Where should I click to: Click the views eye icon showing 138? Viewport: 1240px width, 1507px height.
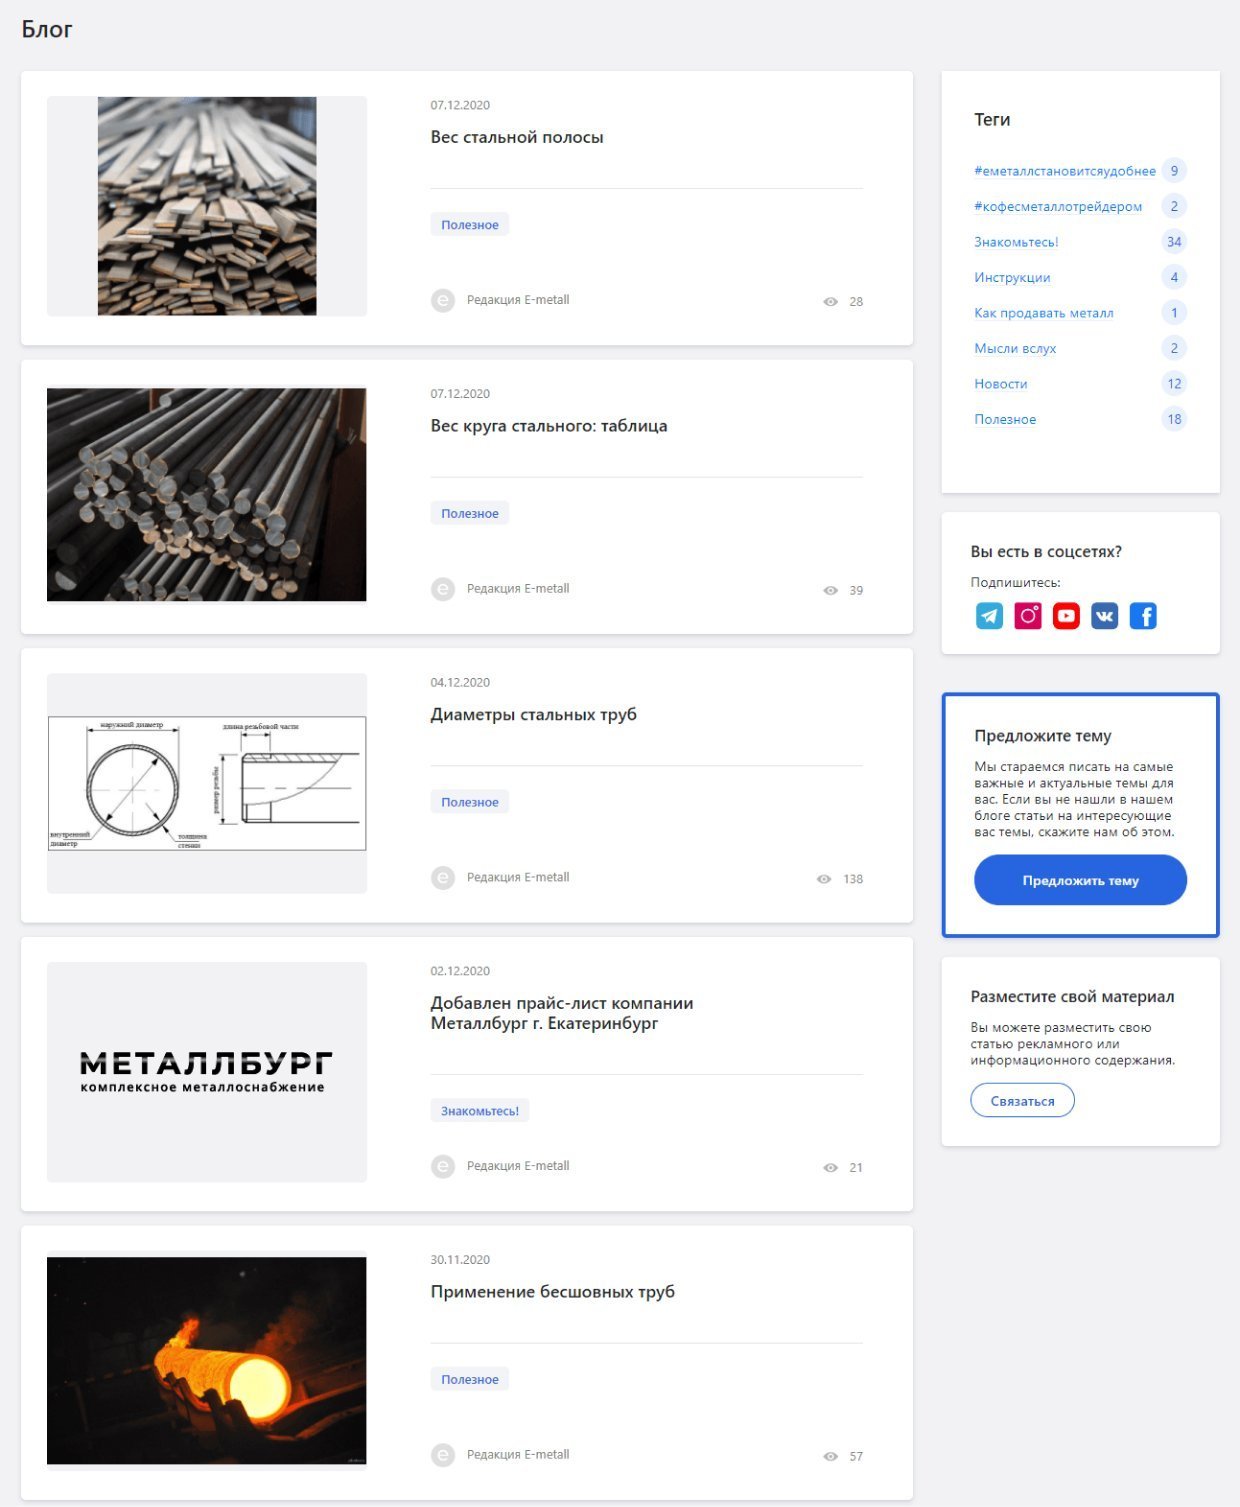[824, 879]
